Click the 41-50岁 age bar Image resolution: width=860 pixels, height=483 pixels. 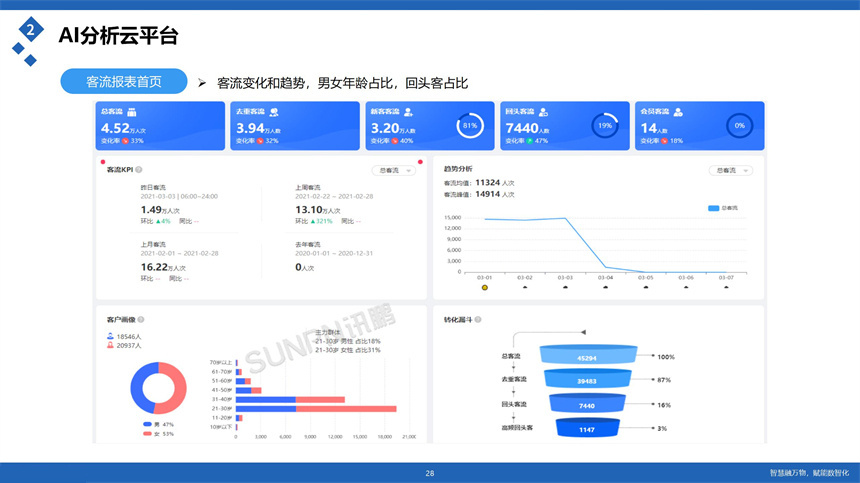(x=248, y=390)
